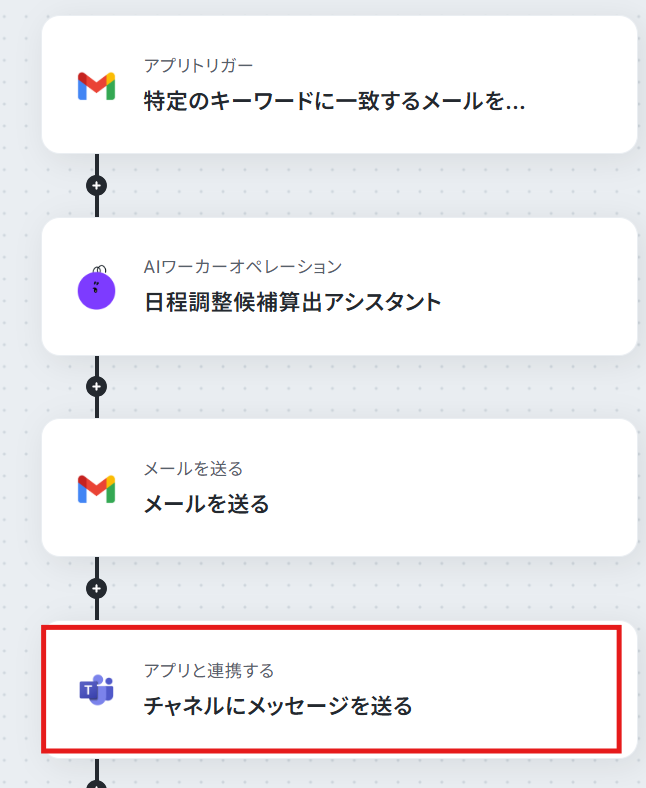Click the Gmail icon on the app trigger card

(96, 85)
